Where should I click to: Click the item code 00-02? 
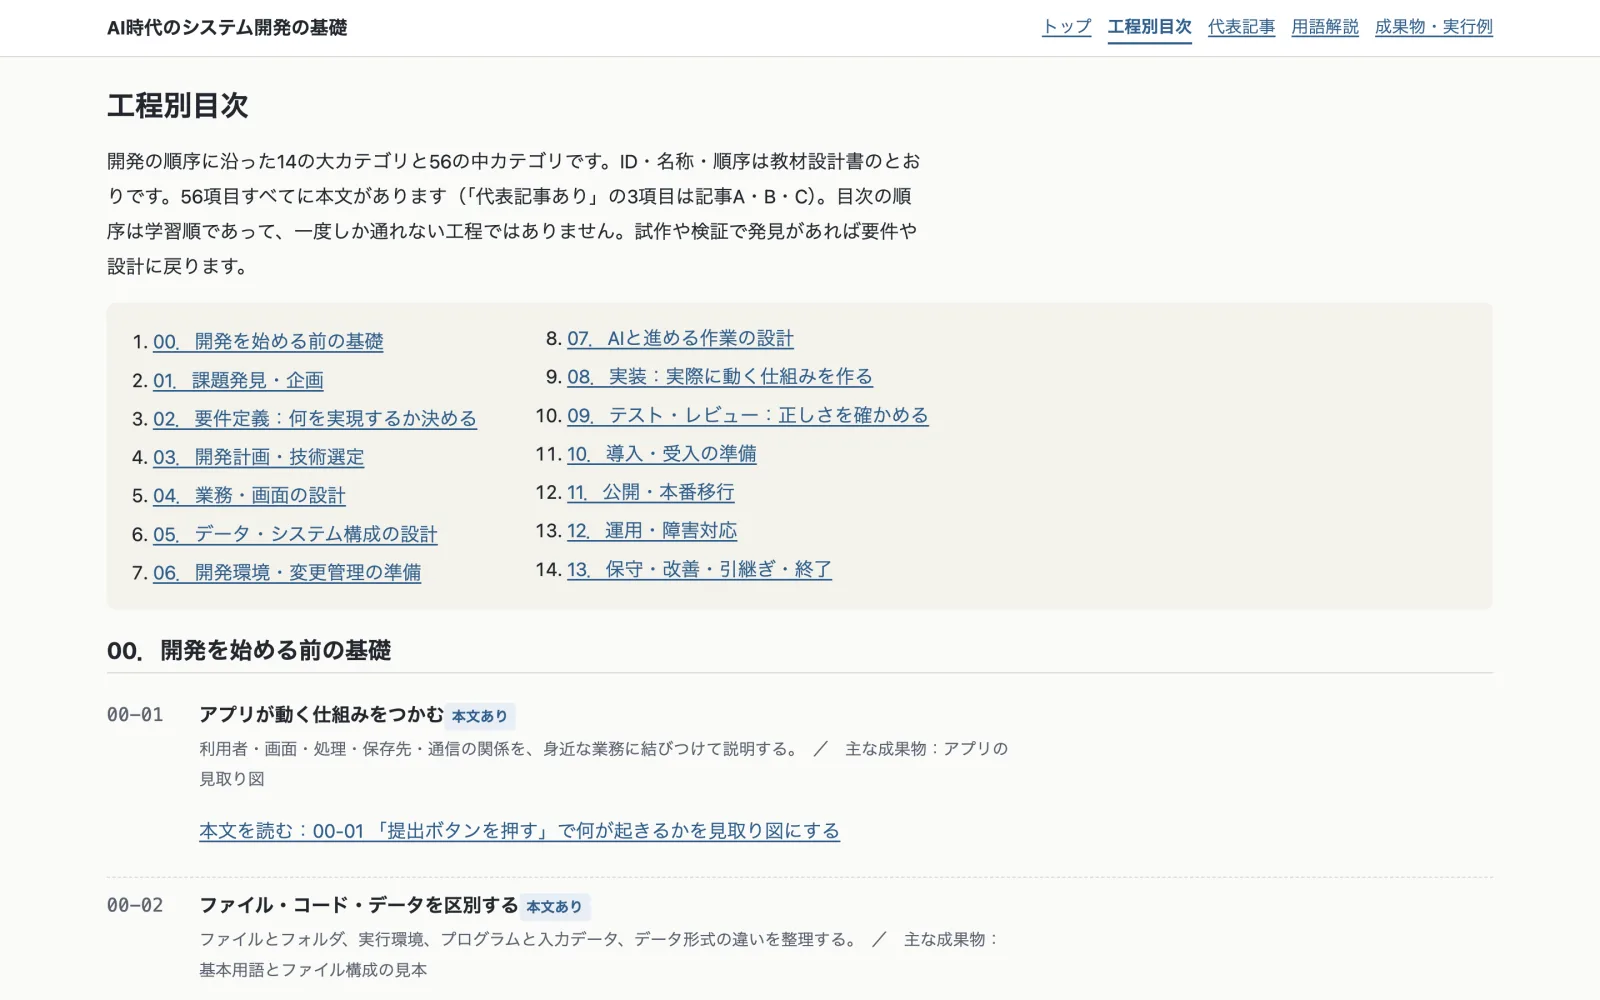point(135,906)
